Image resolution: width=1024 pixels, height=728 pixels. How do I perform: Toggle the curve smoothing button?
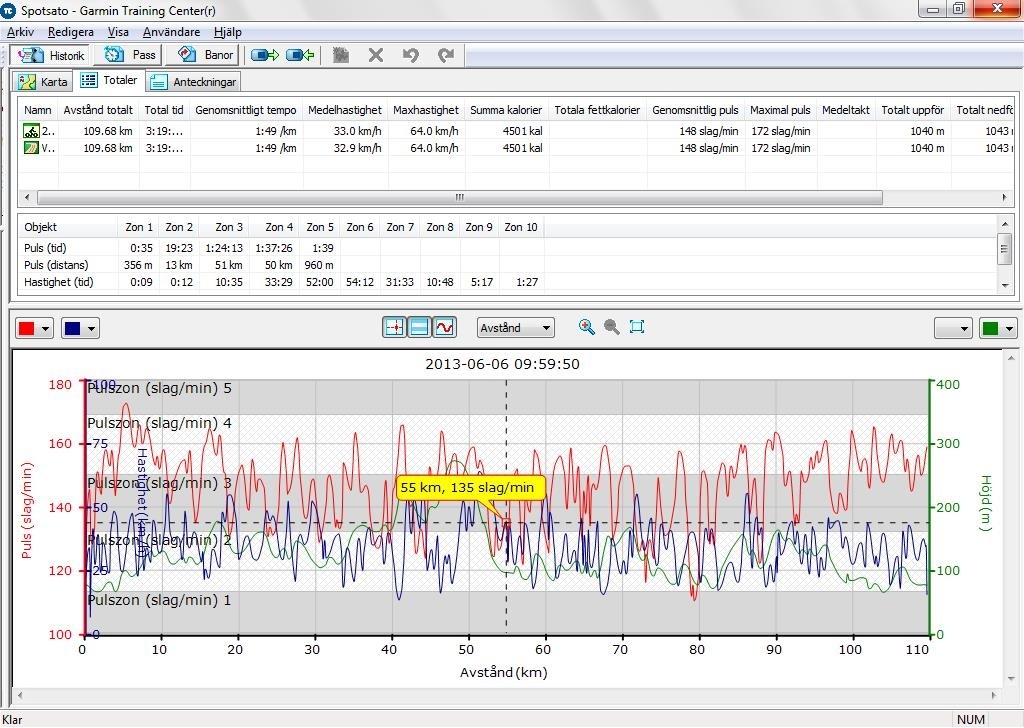coord(445,327)
